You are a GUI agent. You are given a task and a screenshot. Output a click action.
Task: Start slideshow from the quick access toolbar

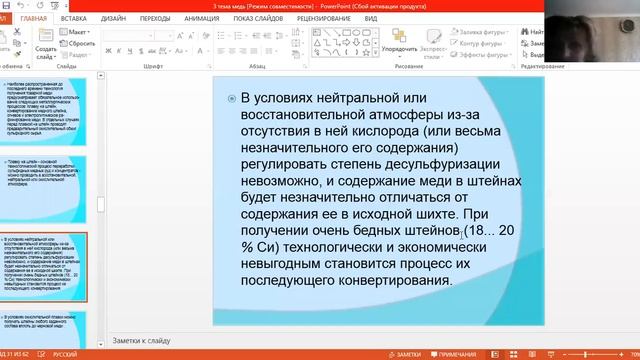54,5
